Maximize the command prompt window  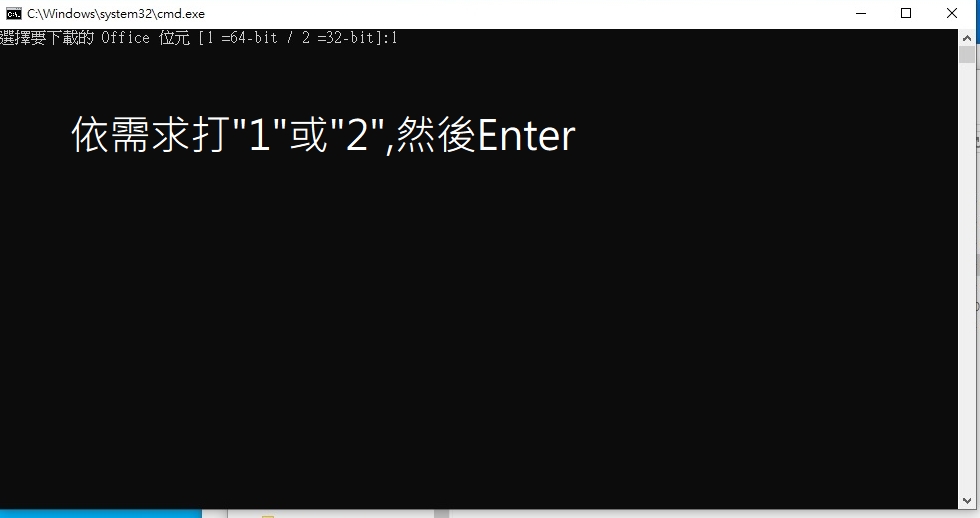coord(906,14)
